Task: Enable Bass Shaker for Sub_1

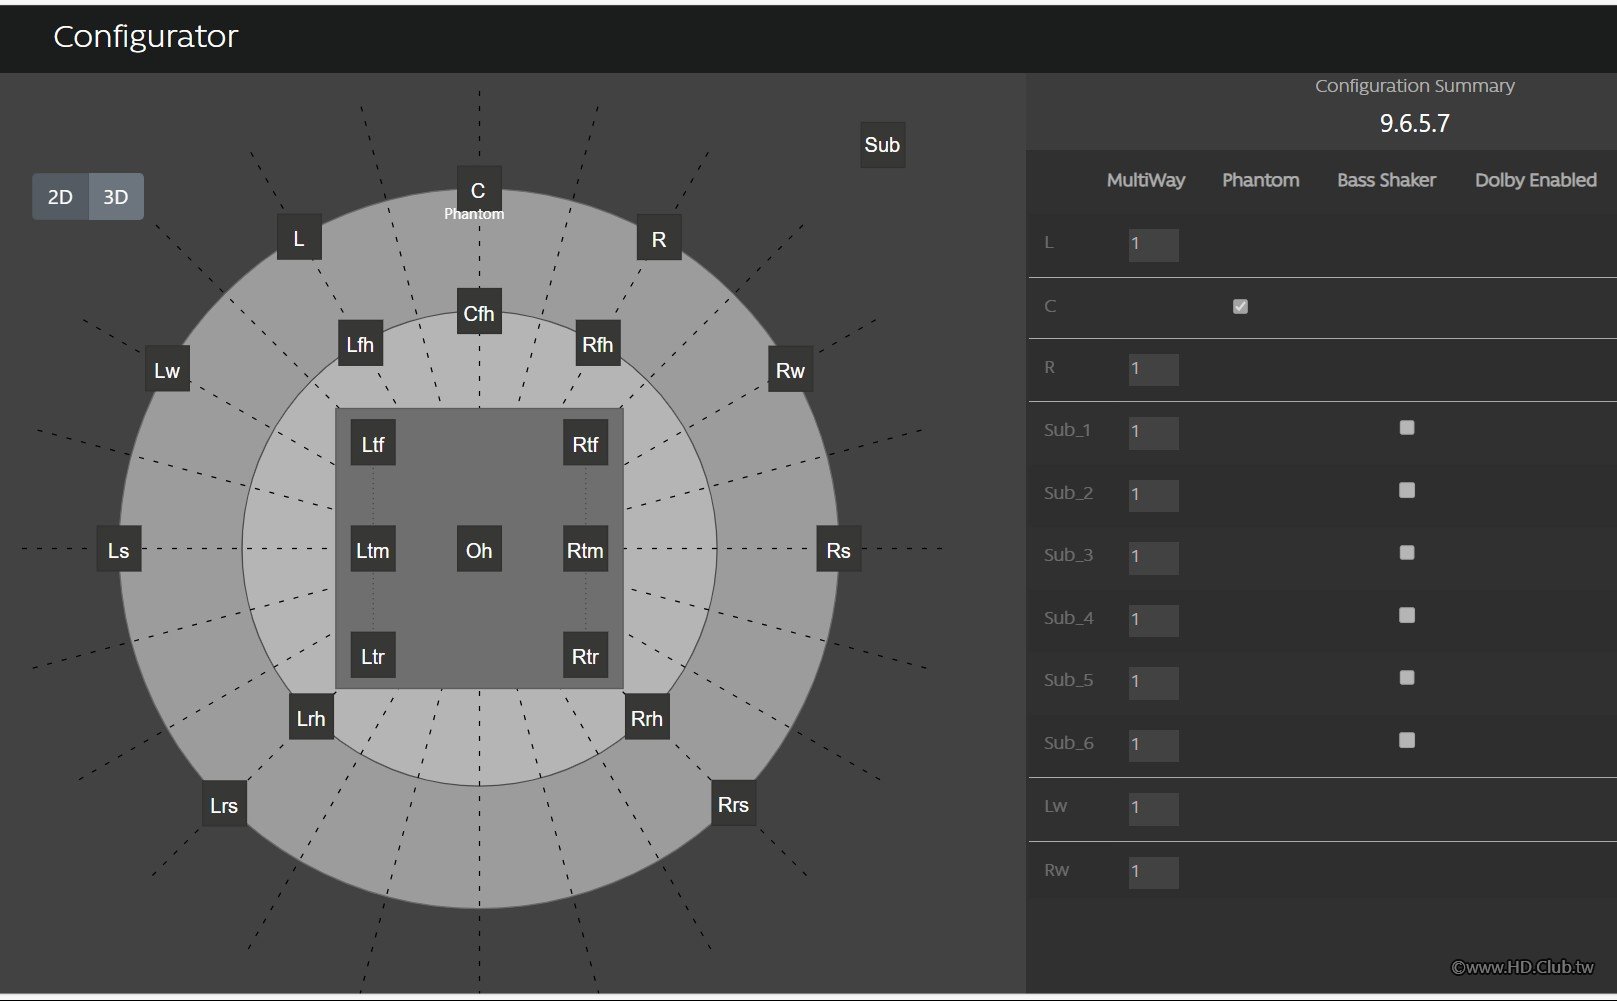Action: click(x=1407, y=428)
